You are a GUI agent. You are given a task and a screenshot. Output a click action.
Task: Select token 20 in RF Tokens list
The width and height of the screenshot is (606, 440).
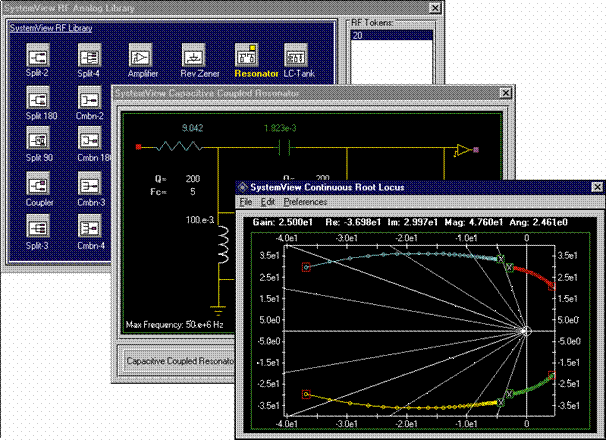tap(392, 35)
